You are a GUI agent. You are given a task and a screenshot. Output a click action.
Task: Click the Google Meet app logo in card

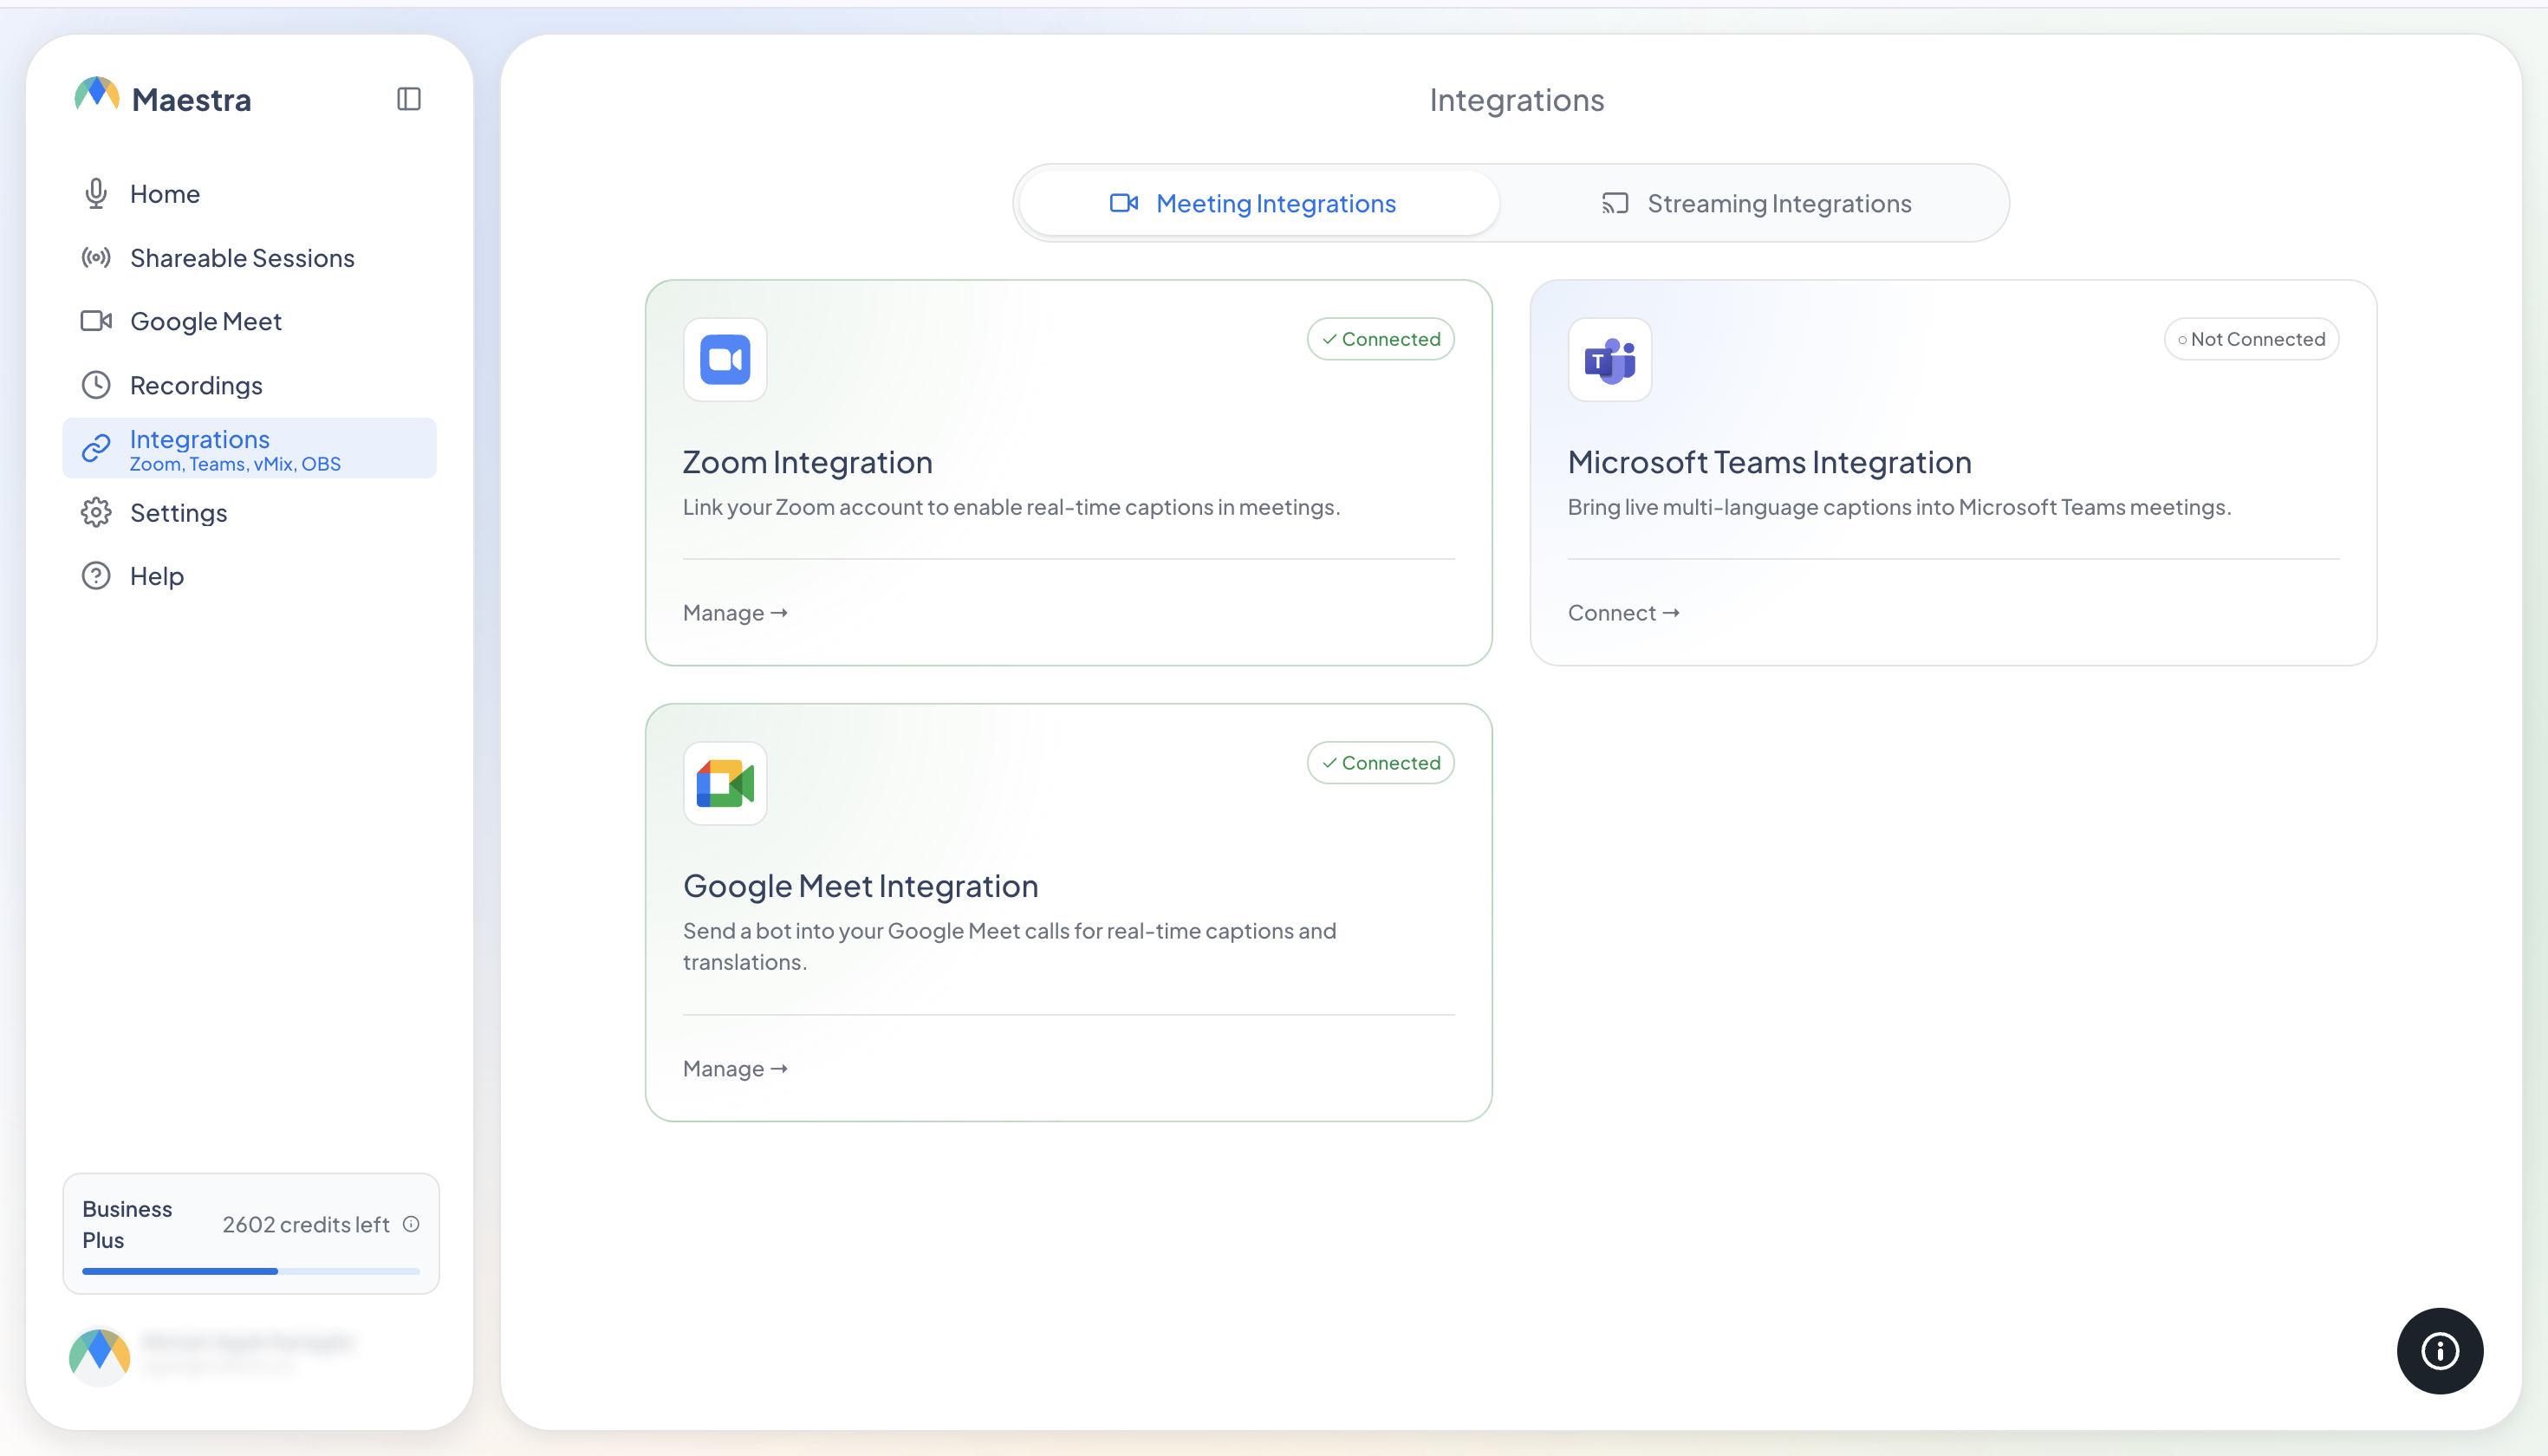[x=725, y=783]
